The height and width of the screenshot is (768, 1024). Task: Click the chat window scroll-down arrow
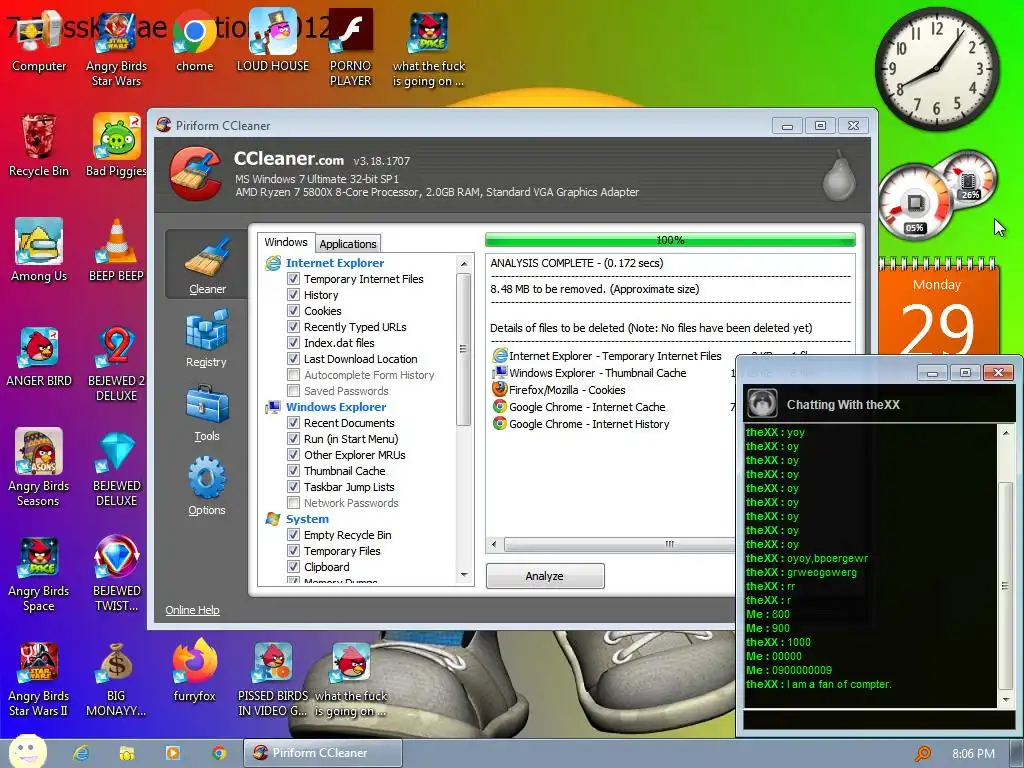coord(1006,699)
